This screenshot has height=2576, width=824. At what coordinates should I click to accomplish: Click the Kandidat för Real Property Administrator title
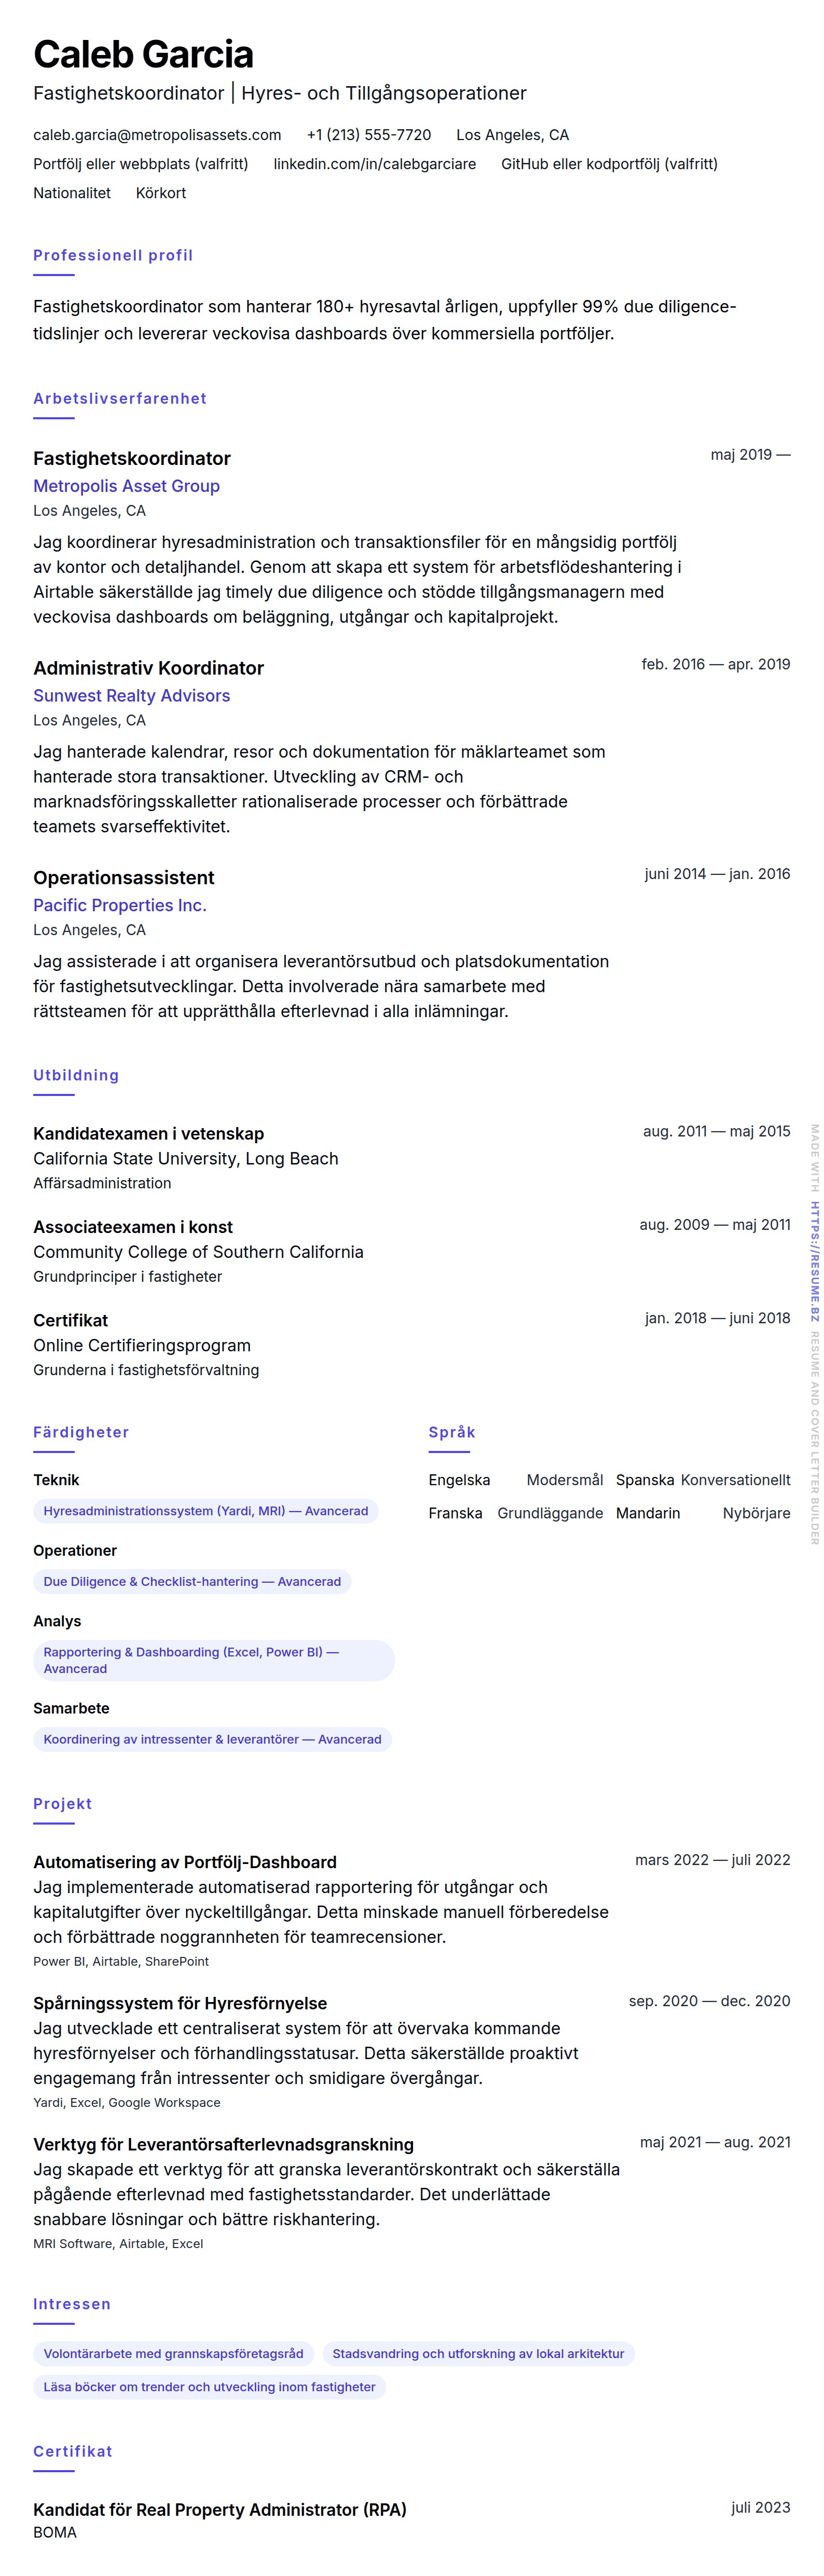click(x=219, y=2509)
